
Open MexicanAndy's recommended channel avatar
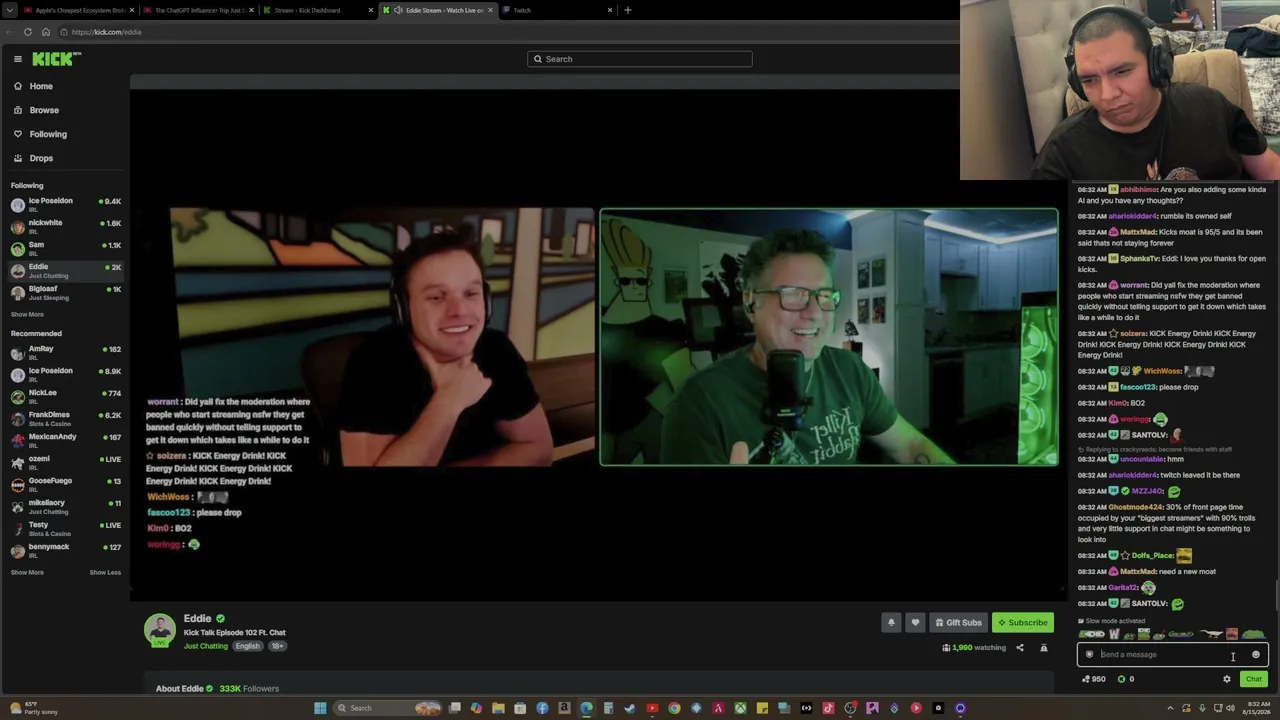click(x=17, y=439)
